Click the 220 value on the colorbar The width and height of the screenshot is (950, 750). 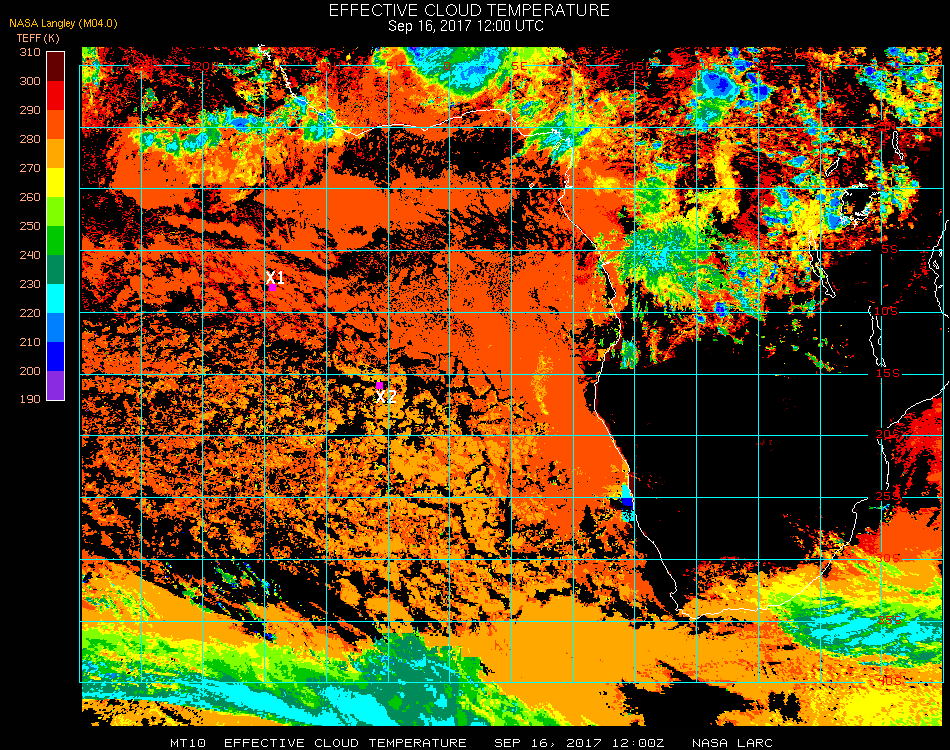point(30,313)
